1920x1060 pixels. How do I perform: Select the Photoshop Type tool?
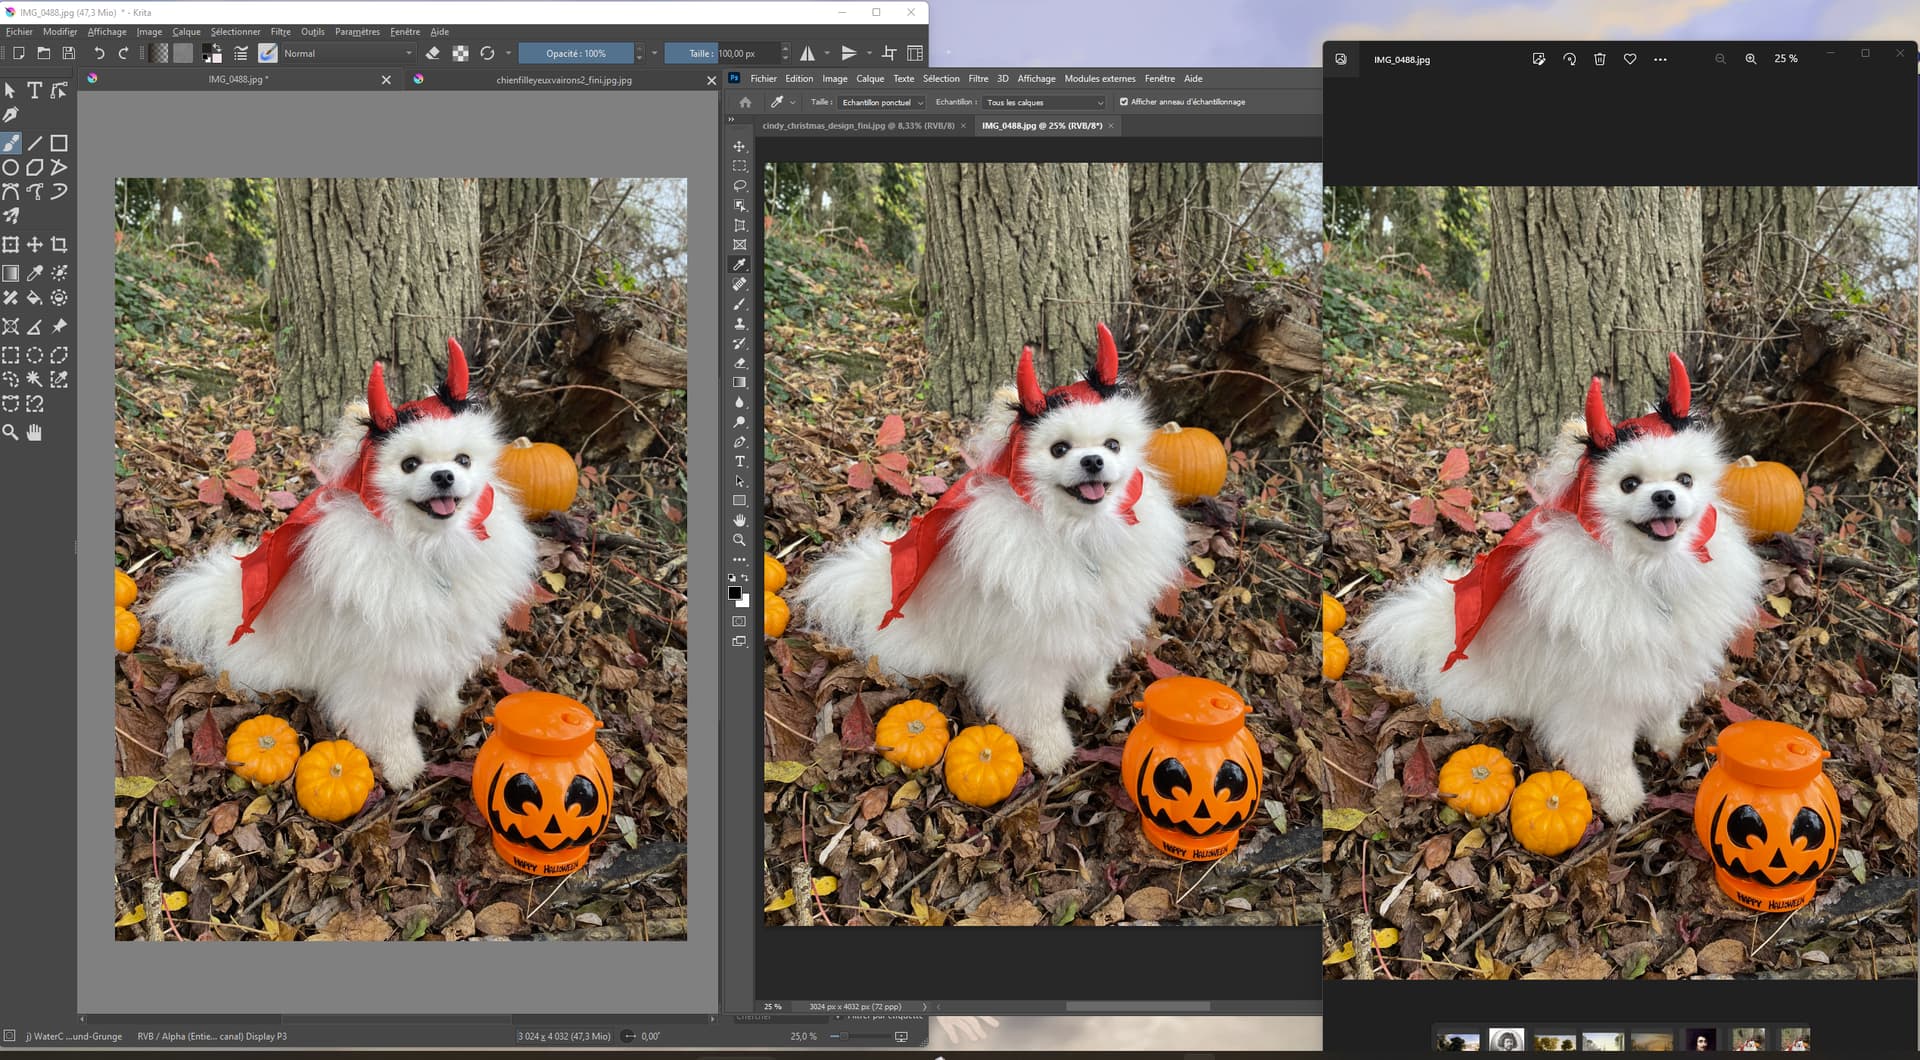click(x=739, y=462)
